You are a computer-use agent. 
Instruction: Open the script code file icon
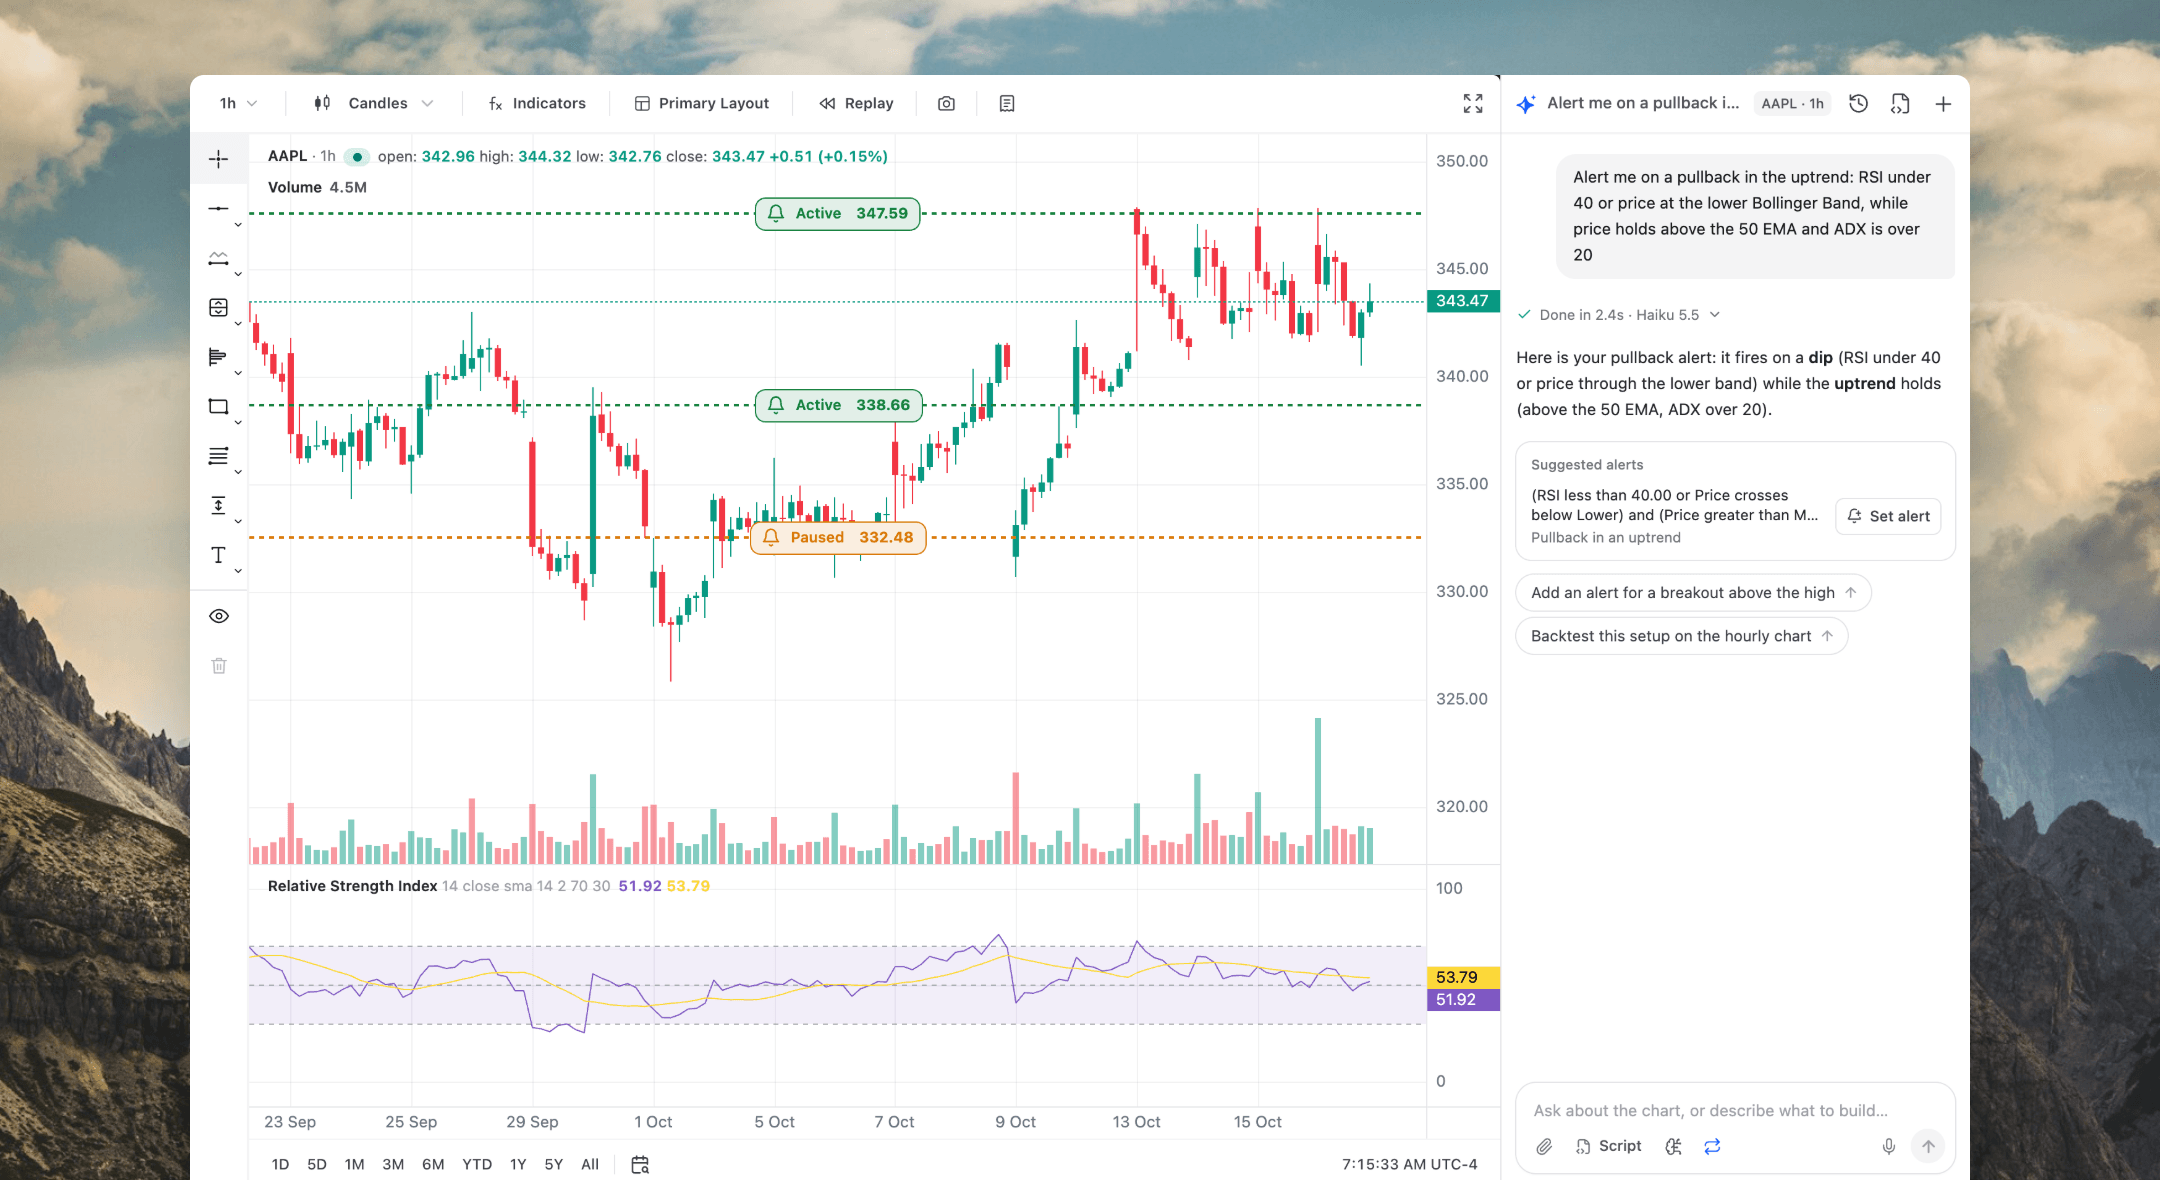click(x=1900, y=103)
